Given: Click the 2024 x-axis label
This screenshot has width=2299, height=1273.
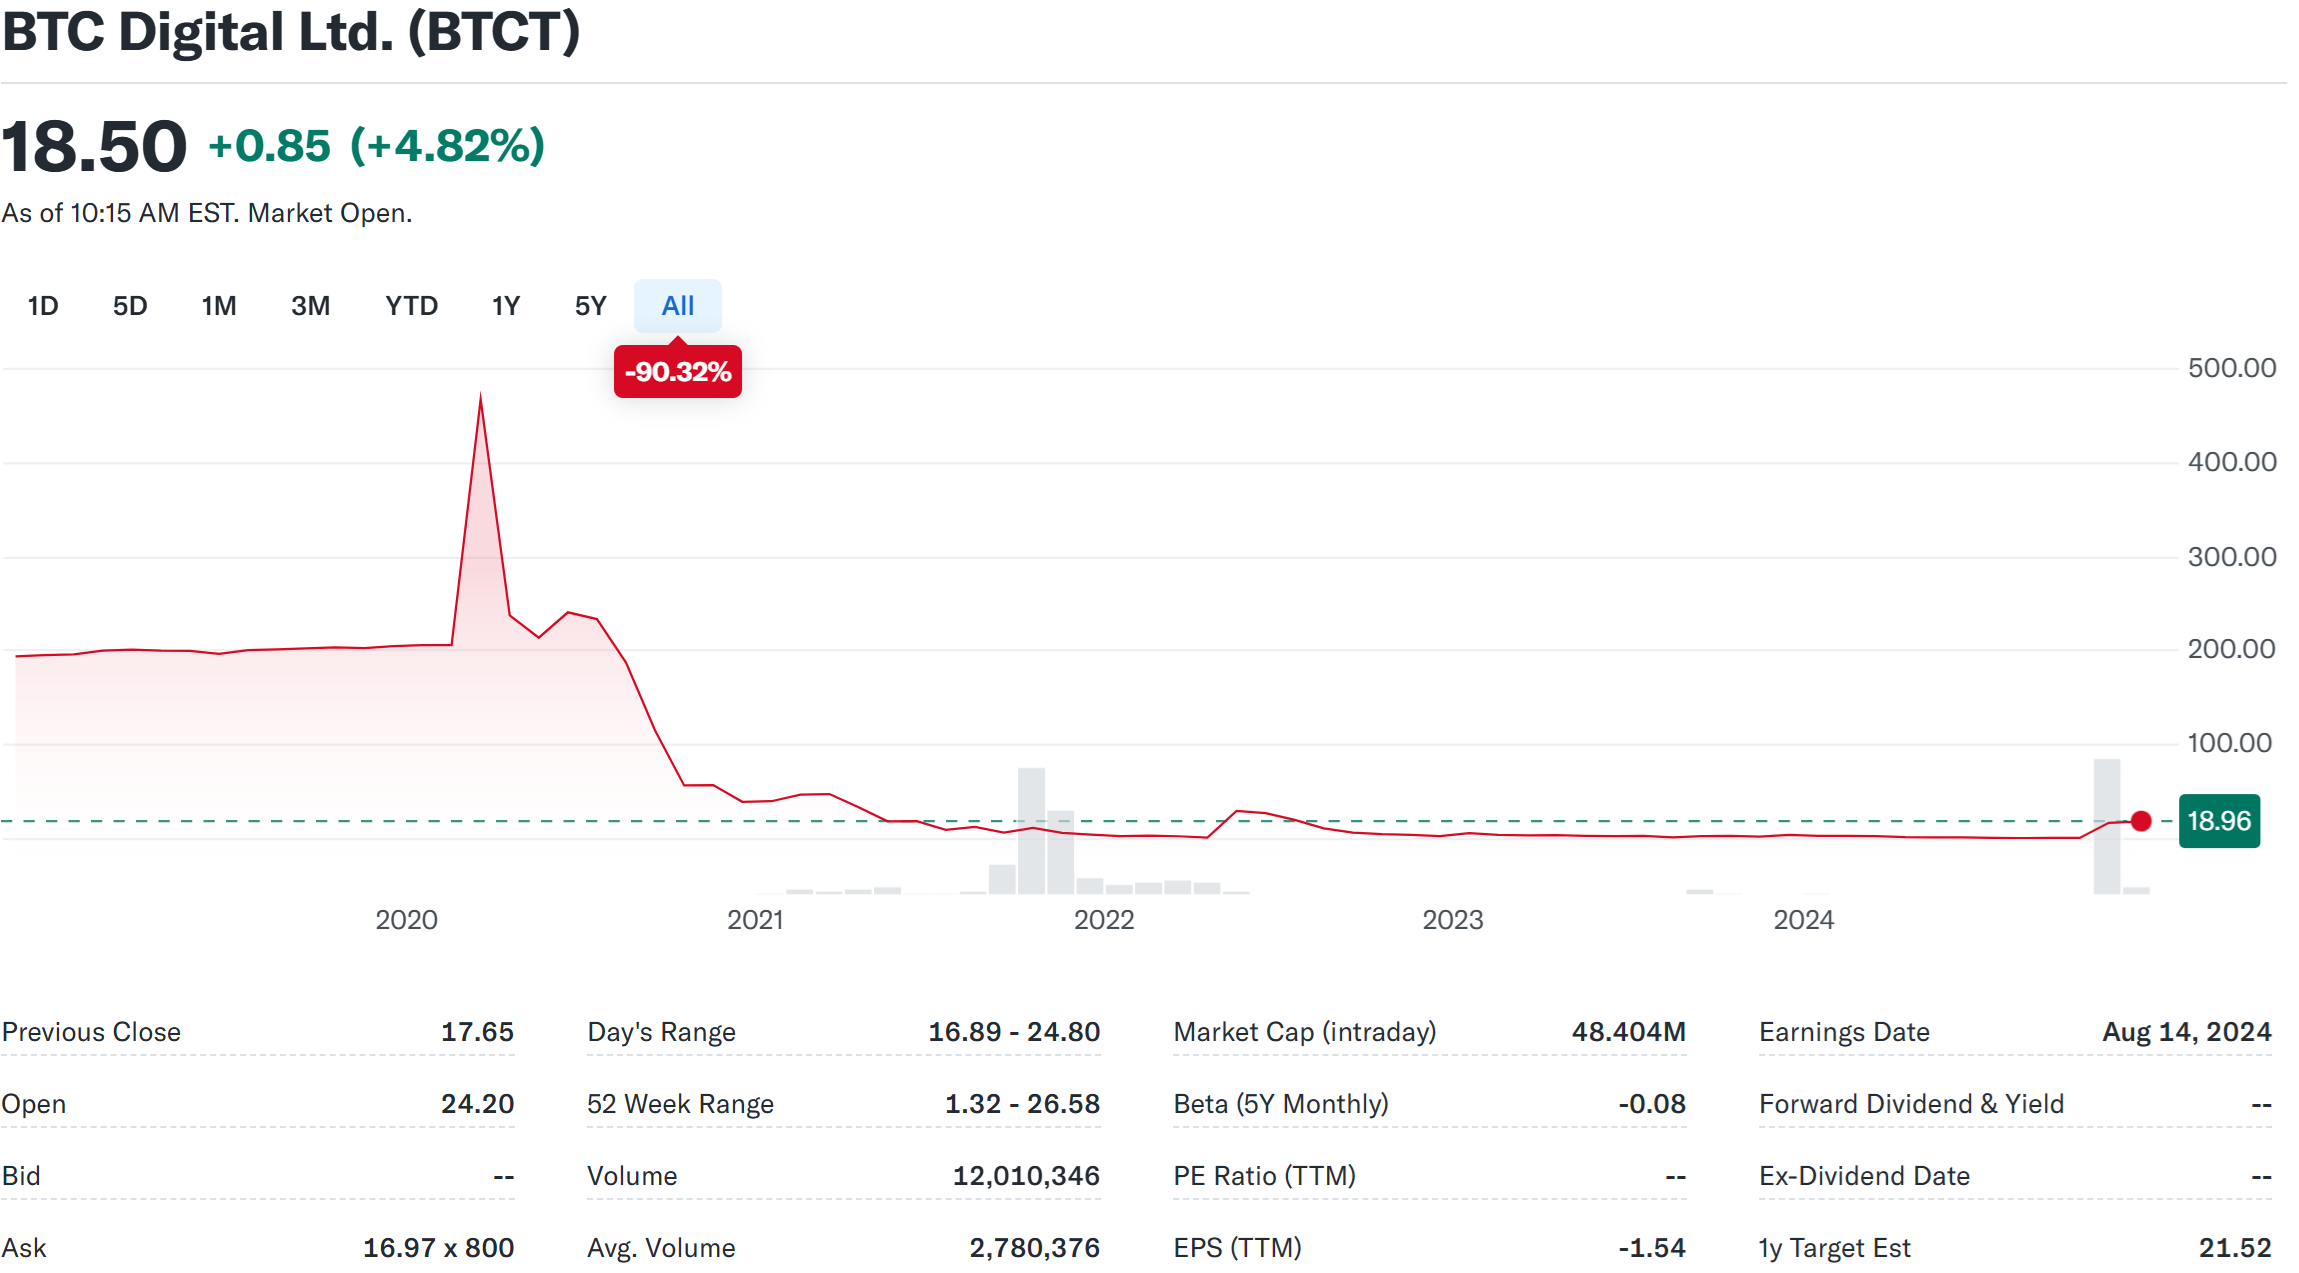Looking at the screenshot, I should click(x=1804, y=920).
